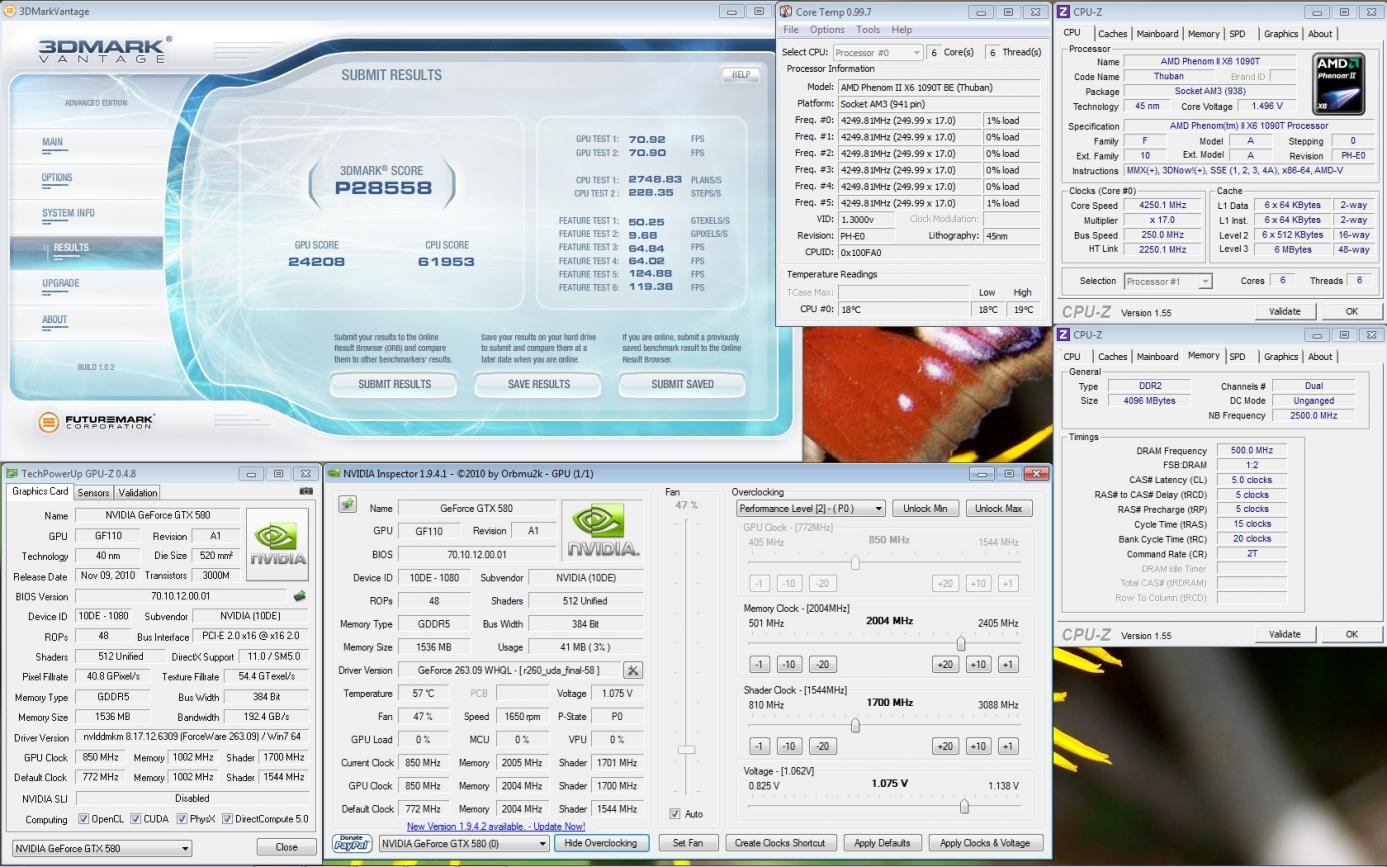Image resolution: width=1387 pixels, height=867 pixels.
Task: Click the GPU-Z title bar icon
Action: click(x=12, y=473)
